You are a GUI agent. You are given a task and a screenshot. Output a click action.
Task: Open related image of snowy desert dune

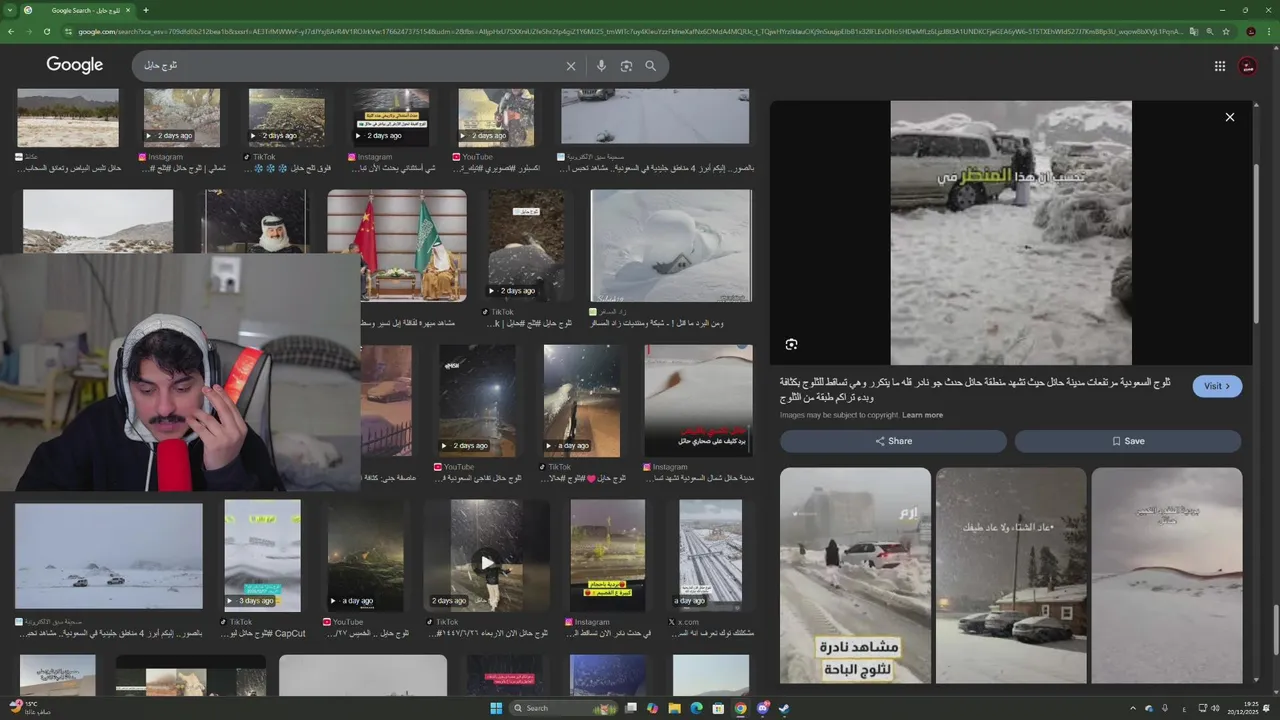coord(1167,576)
